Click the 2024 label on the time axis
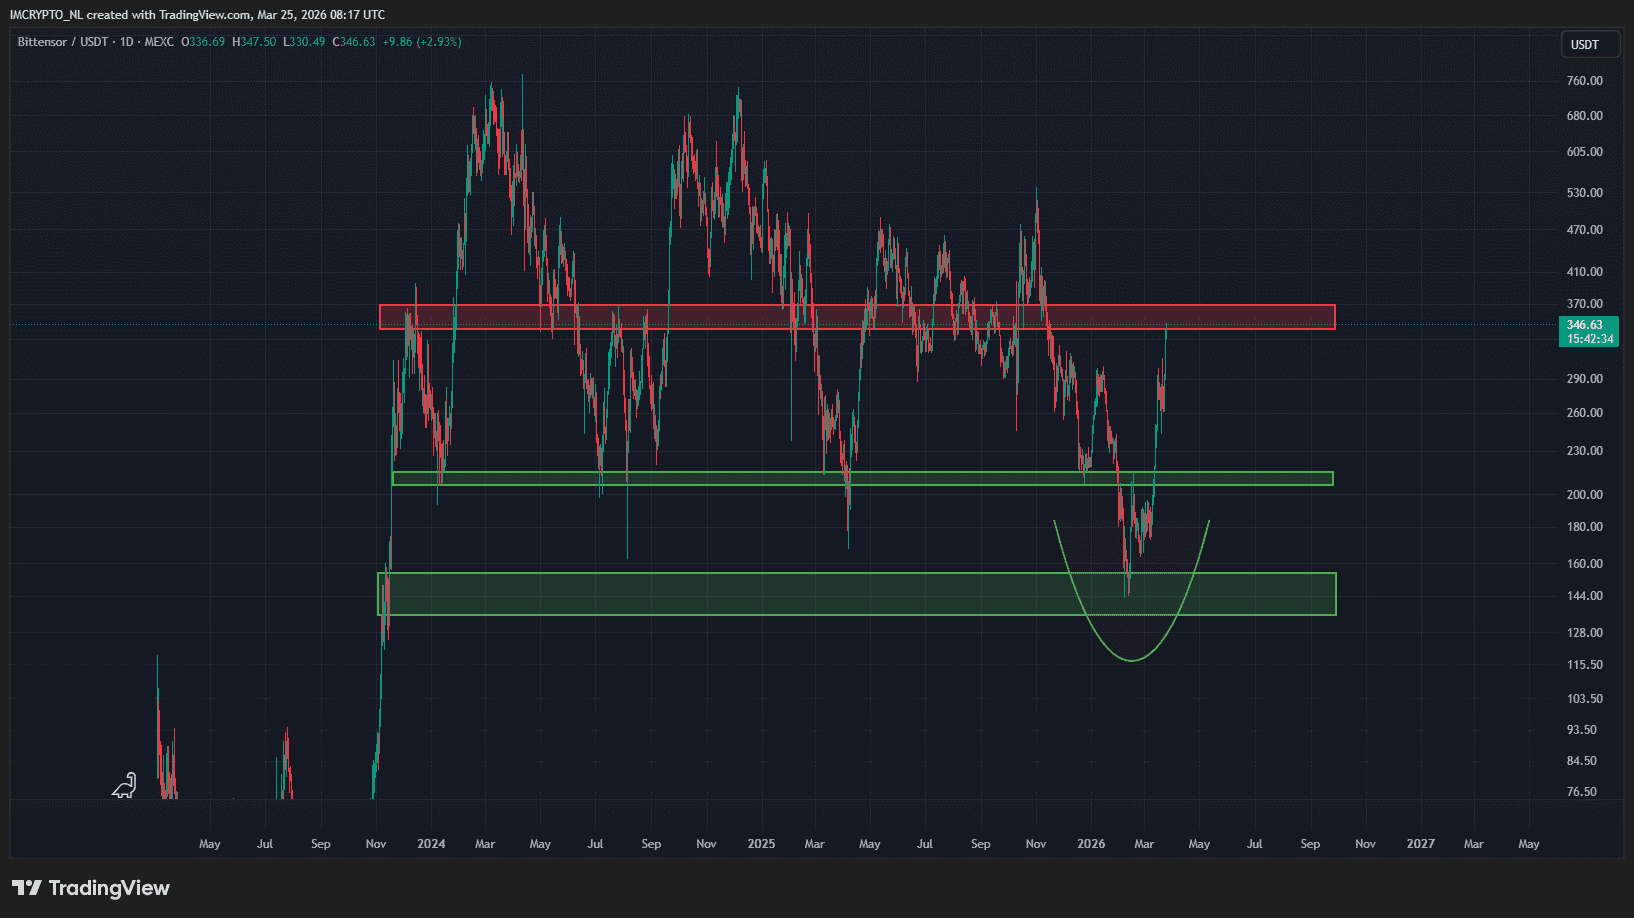1634x918 pixels. point(431,844)
